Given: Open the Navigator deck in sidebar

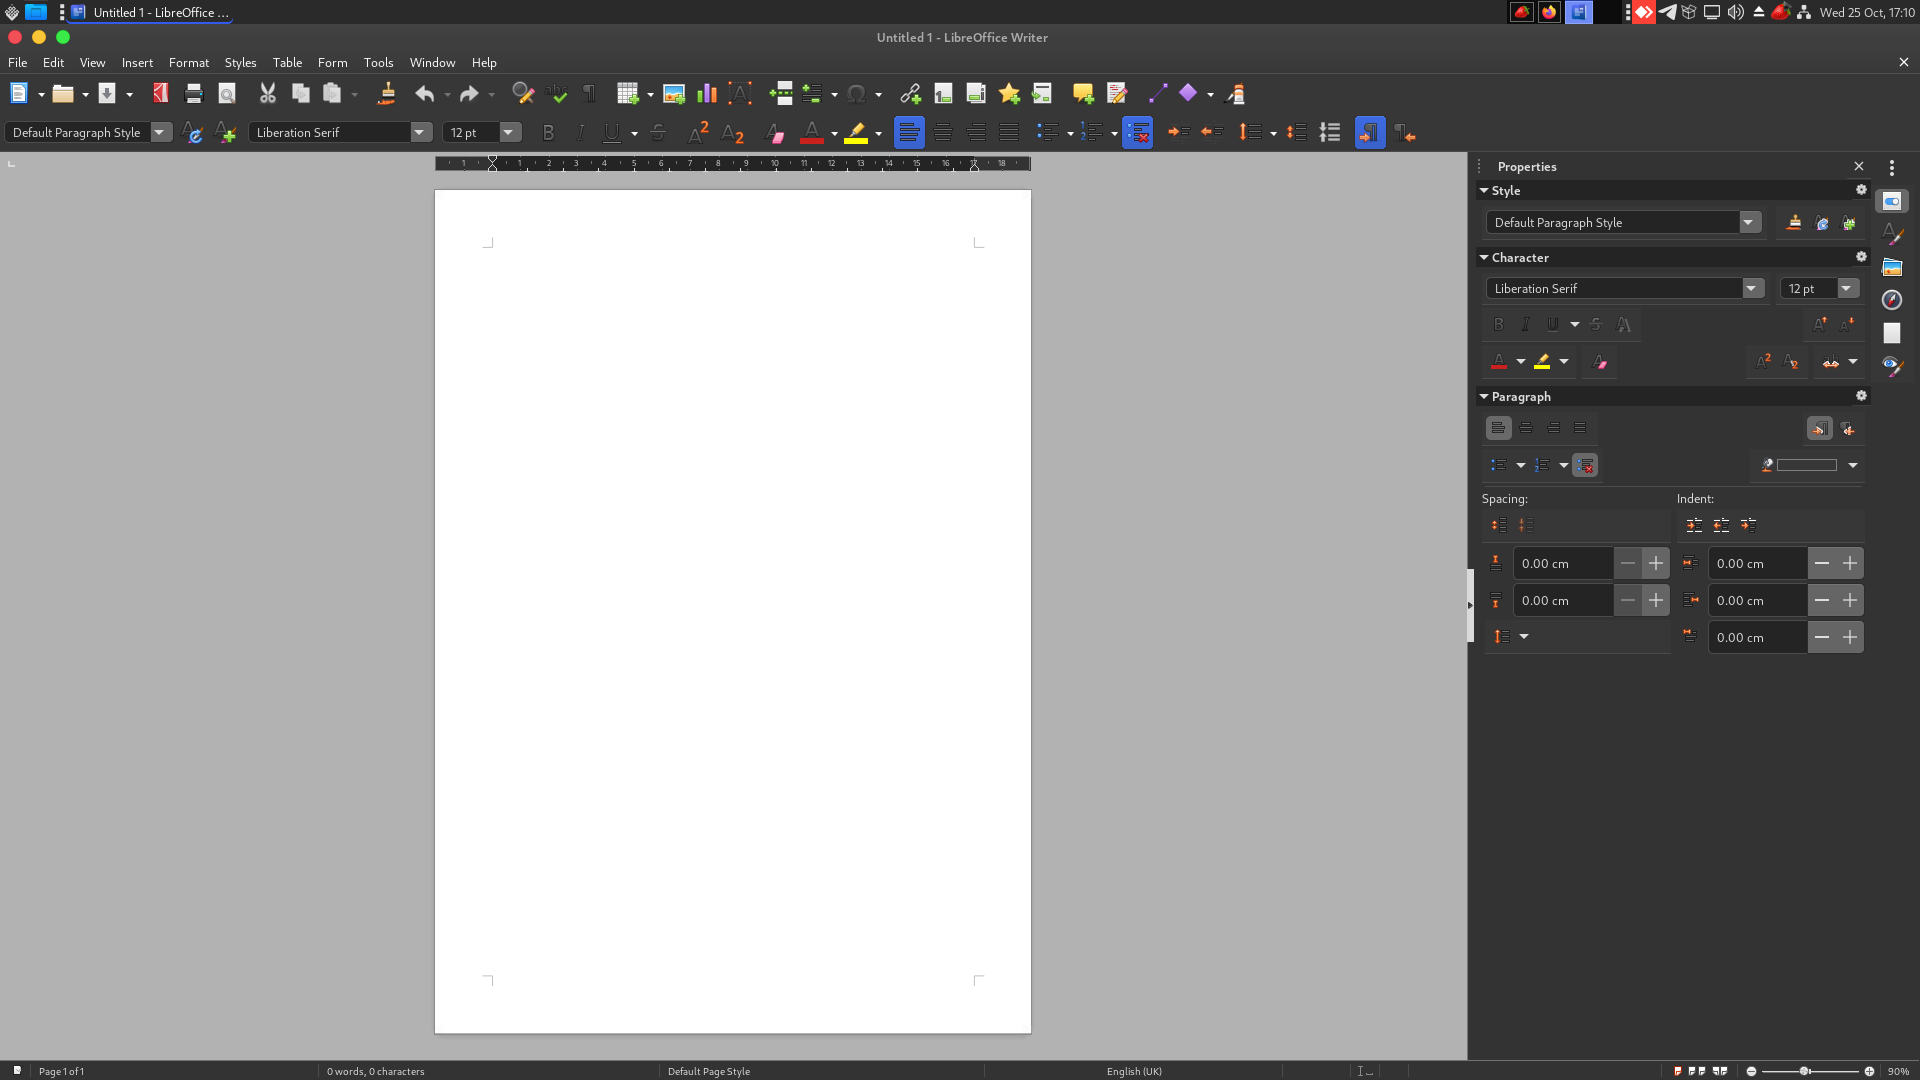Looking at the screenshot, I should (1891, 300).
